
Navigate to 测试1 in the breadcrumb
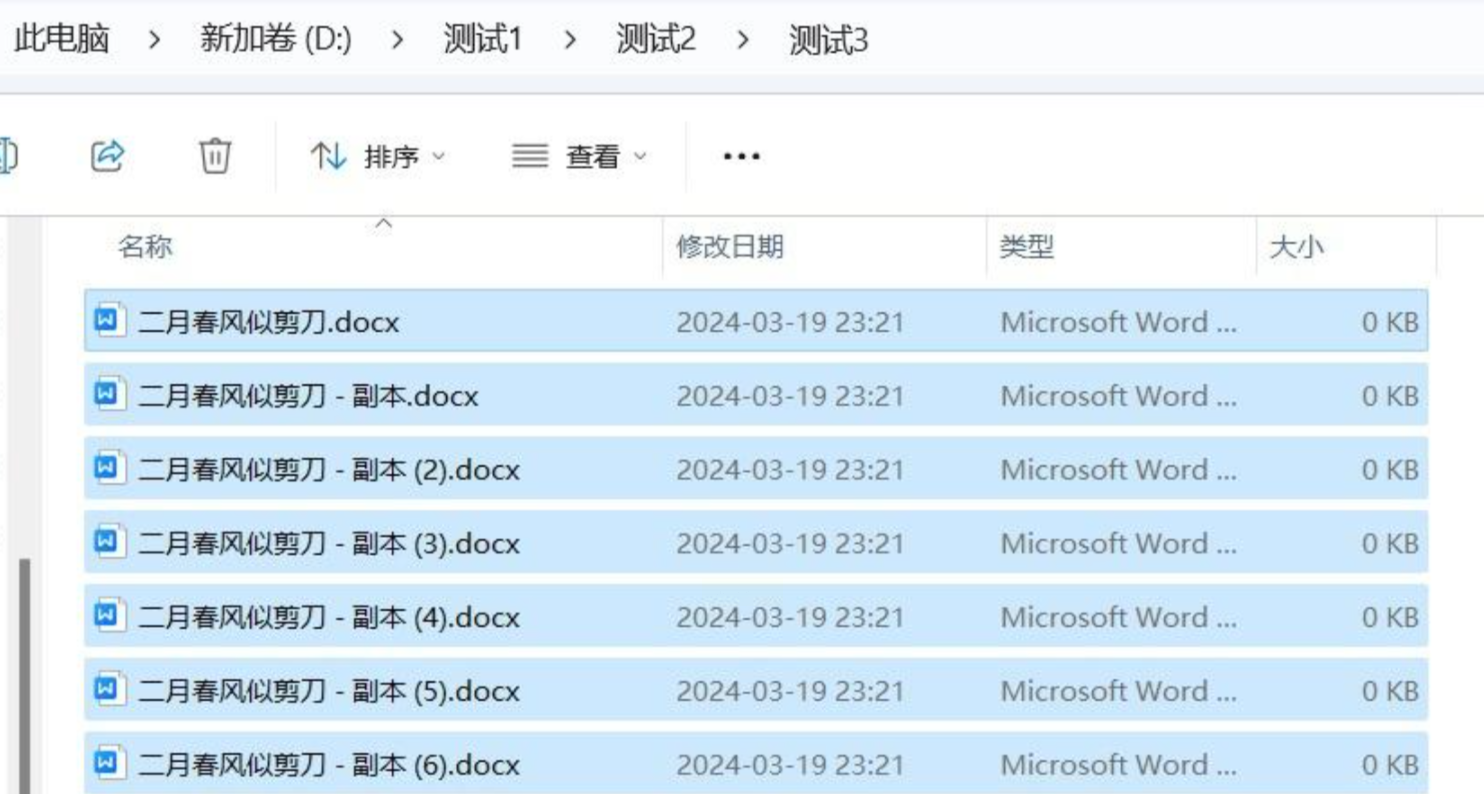(x=483, y=41)
